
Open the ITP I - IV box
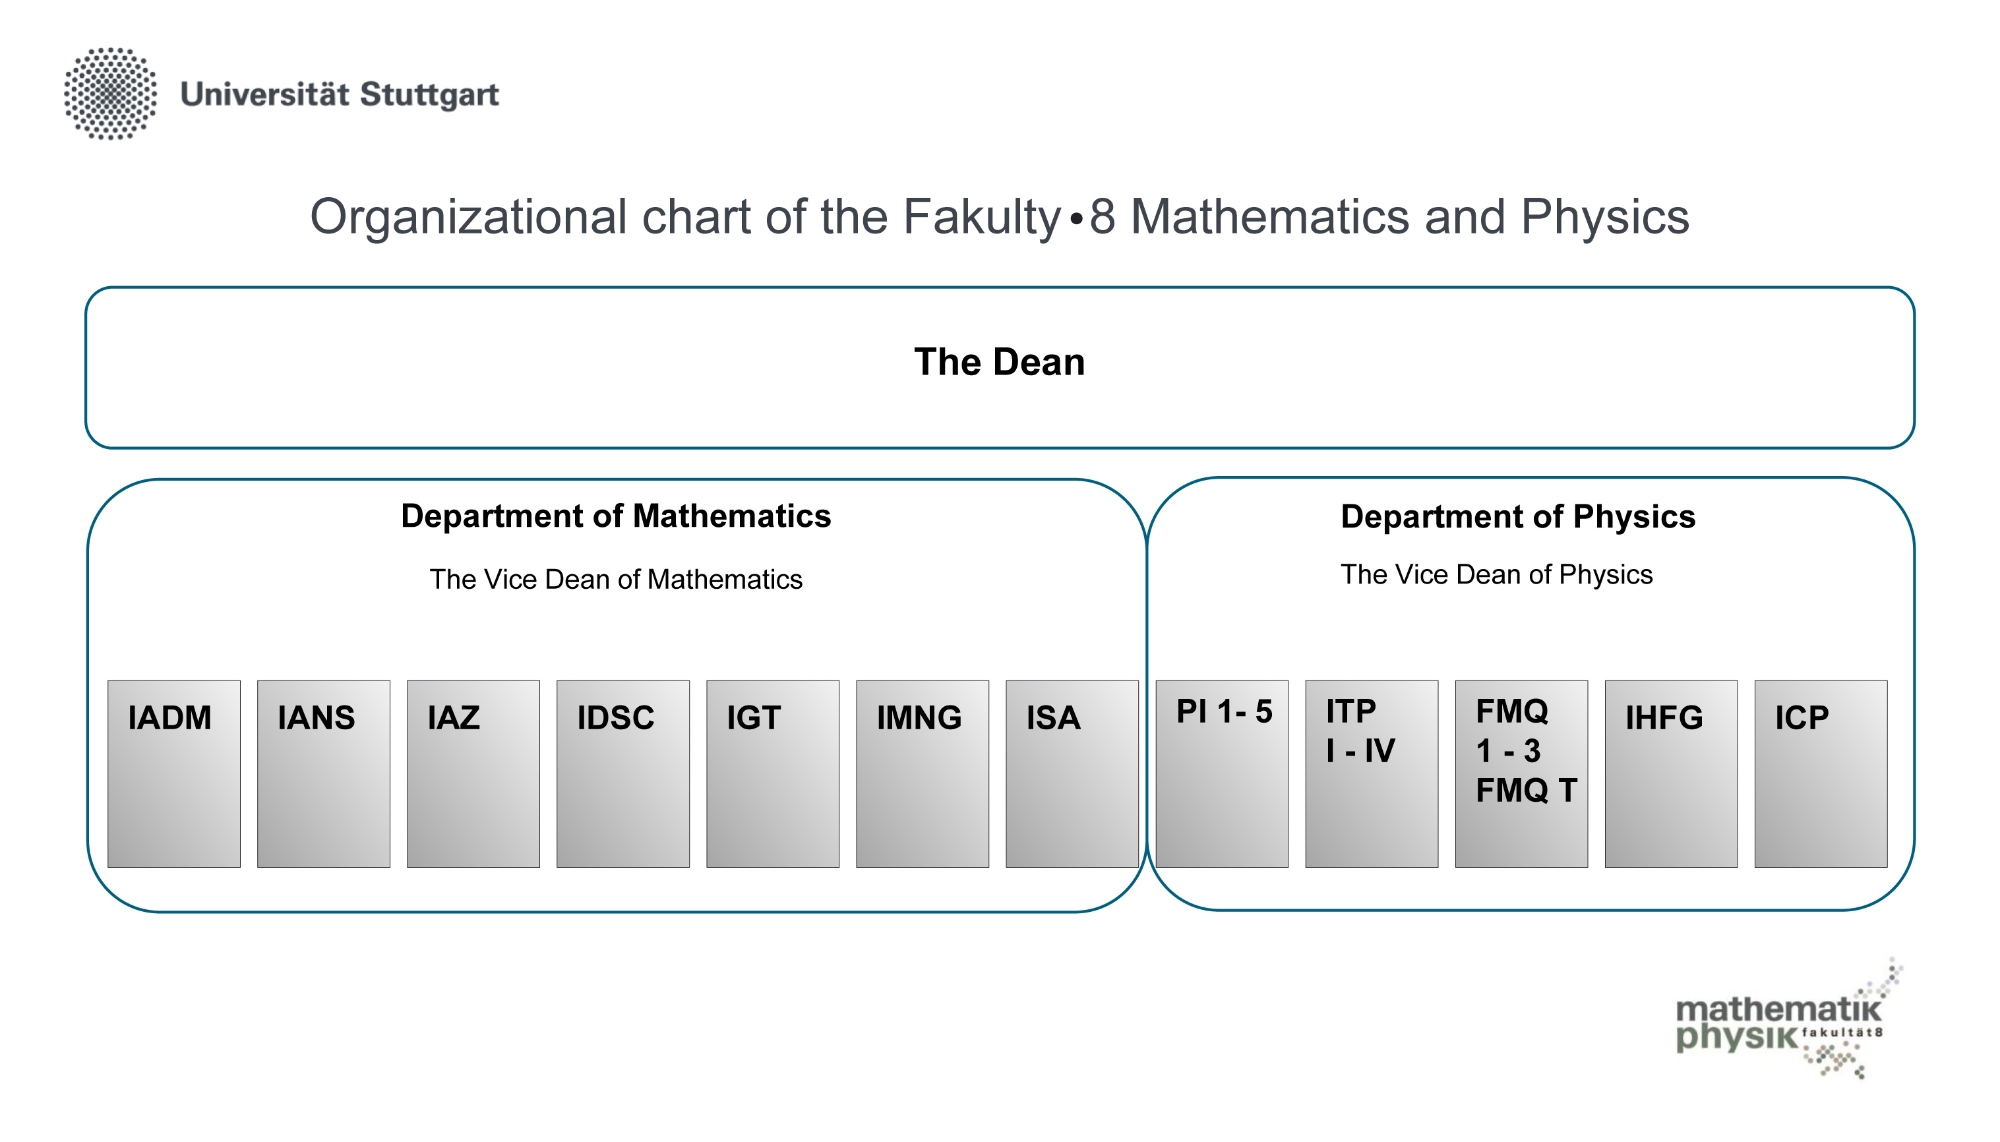(1372, 774)
